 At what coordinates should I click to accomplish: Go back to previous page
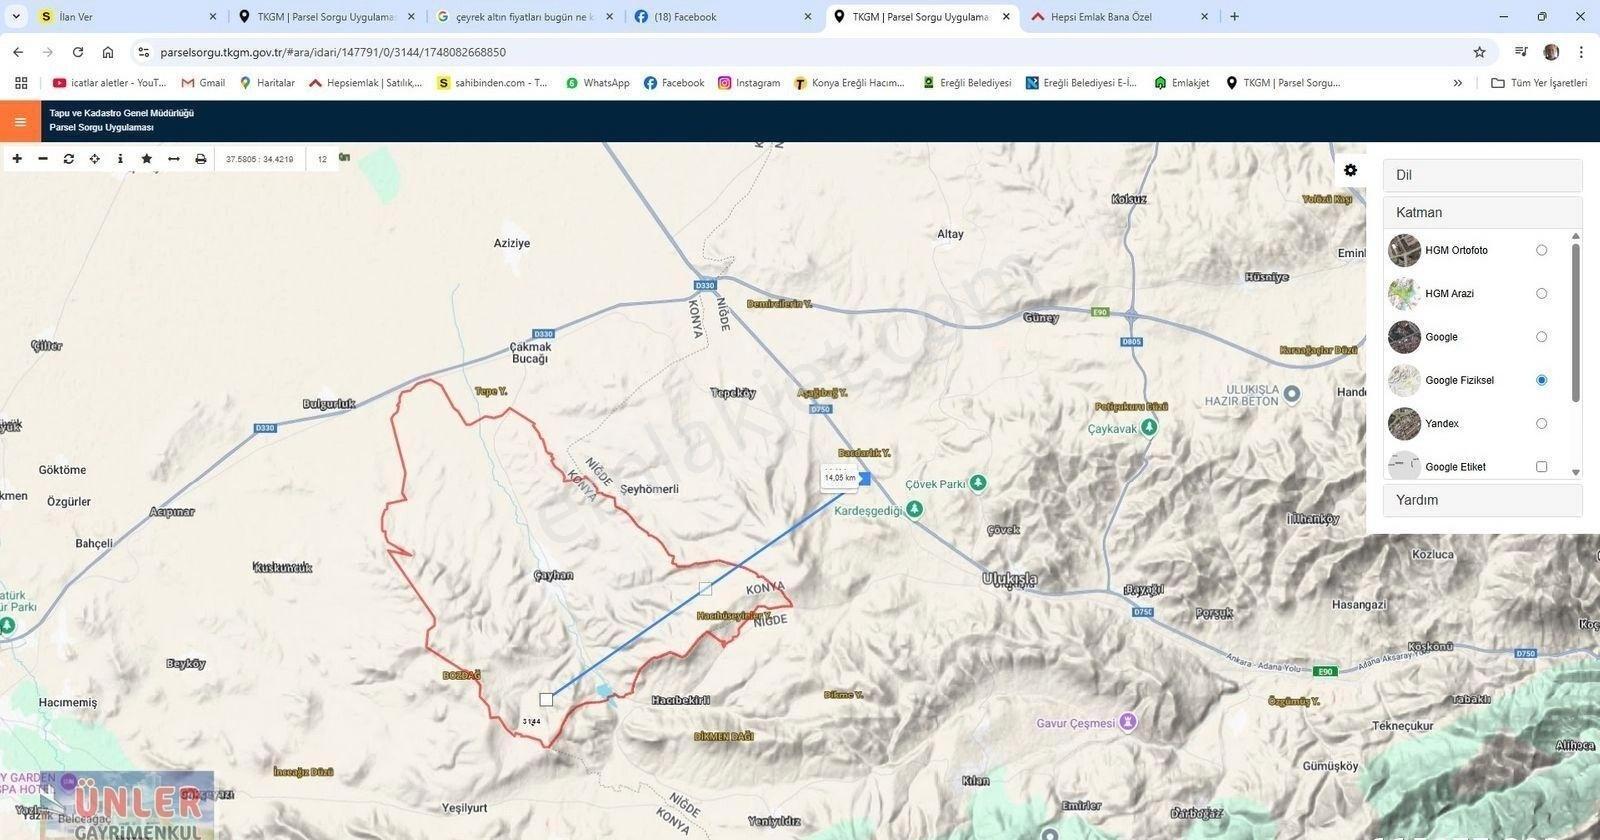coord(18,52)
